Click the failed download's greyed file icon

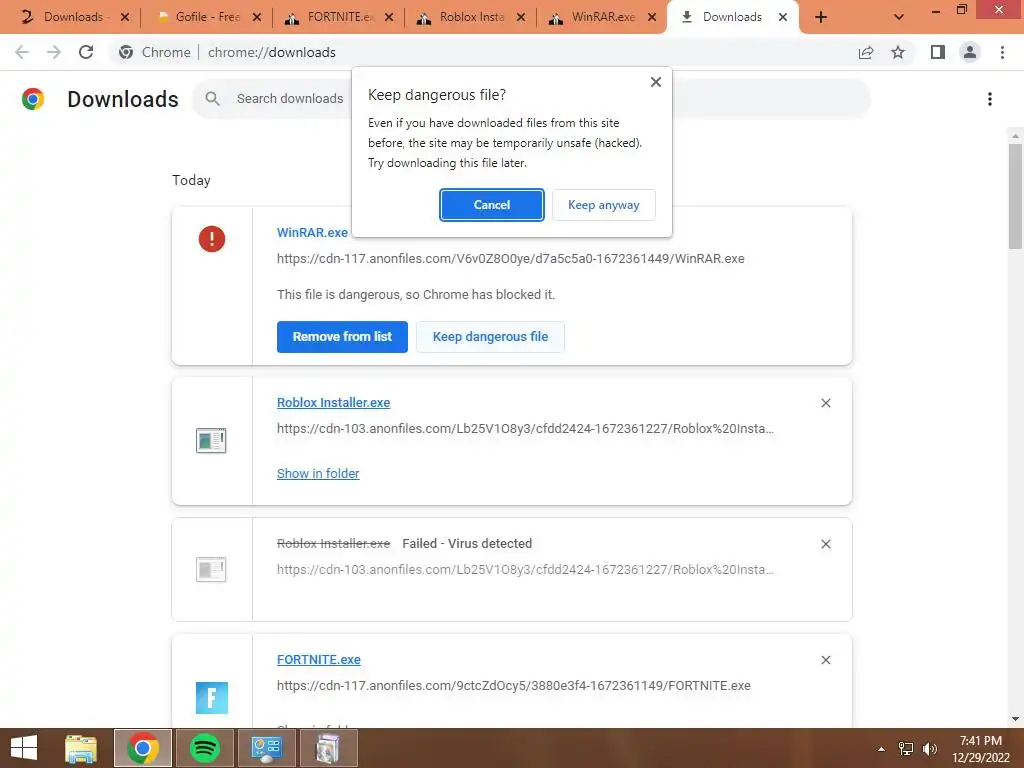[x=211, y=569]
